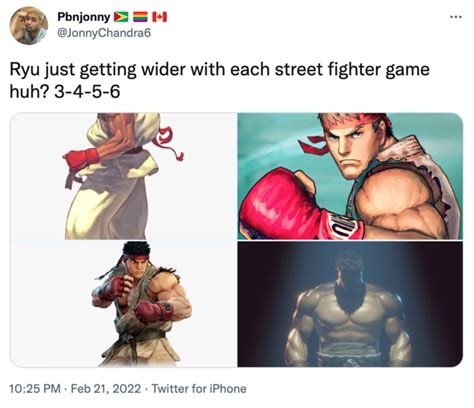Open the Street Fighter 6 Ryu silhouette image

click(x=350, y=304)
